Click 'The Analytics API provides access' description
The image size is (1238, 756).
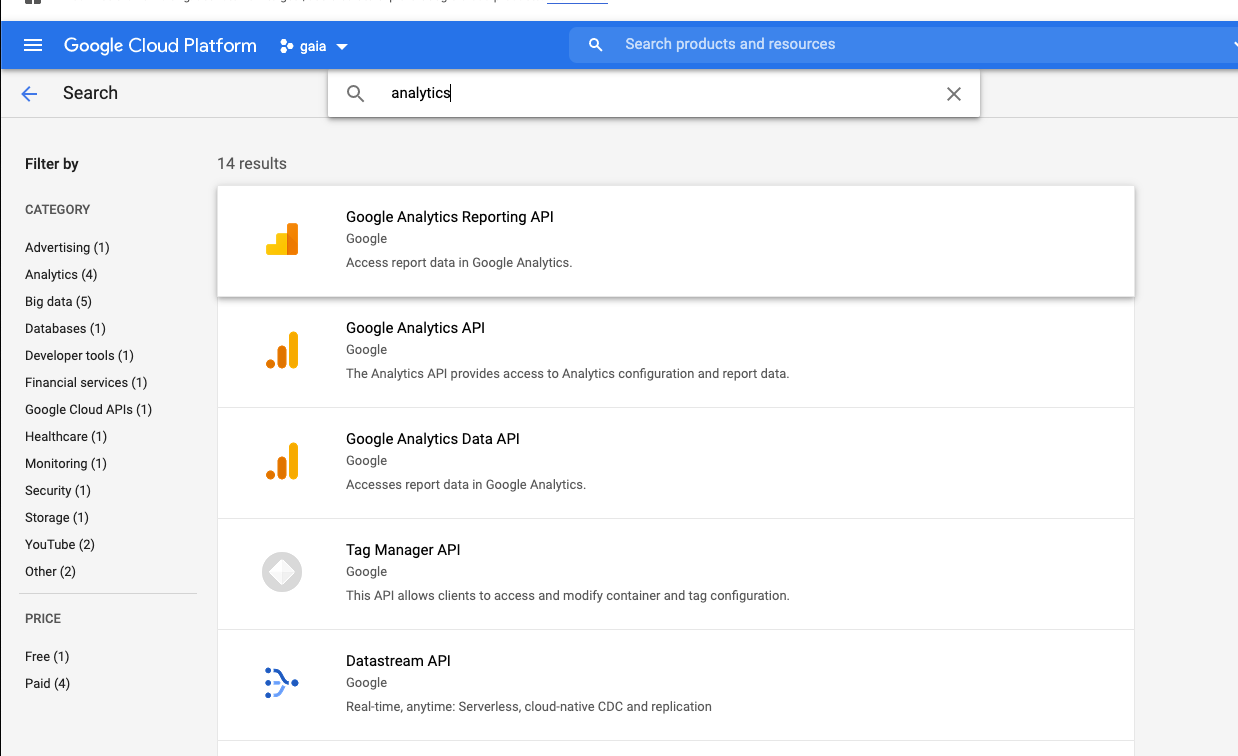[567, 374]
